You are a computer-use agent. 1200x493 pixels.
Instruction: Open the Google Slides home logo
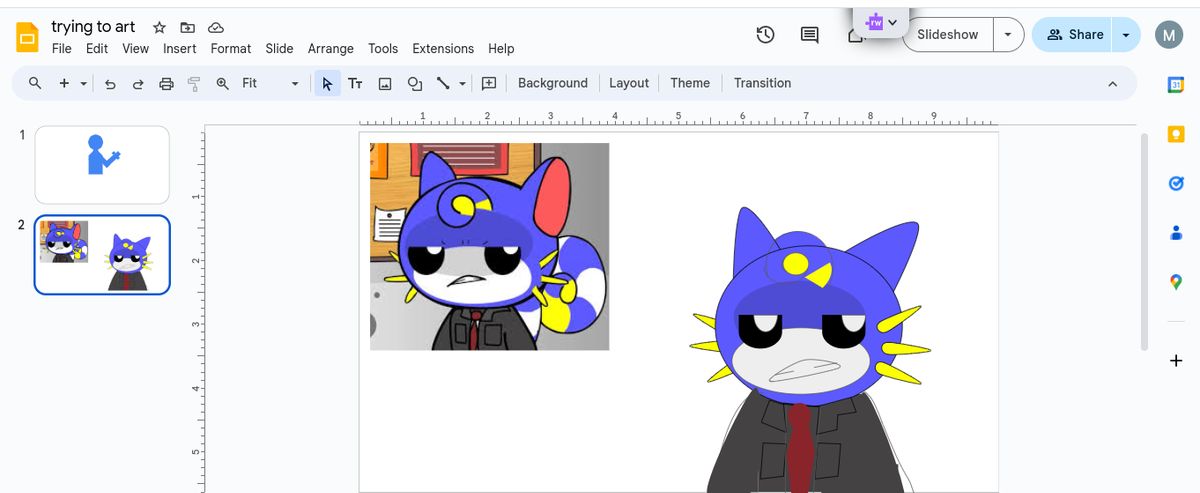(27, 38)
